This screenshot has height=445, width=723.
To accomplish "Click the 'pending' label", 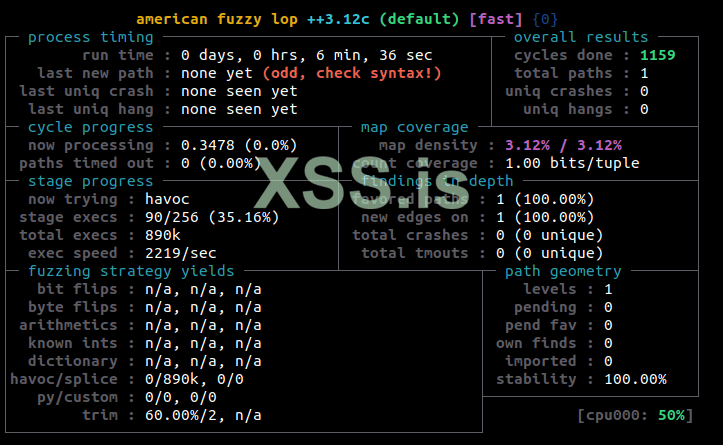I will pos(545,307).
